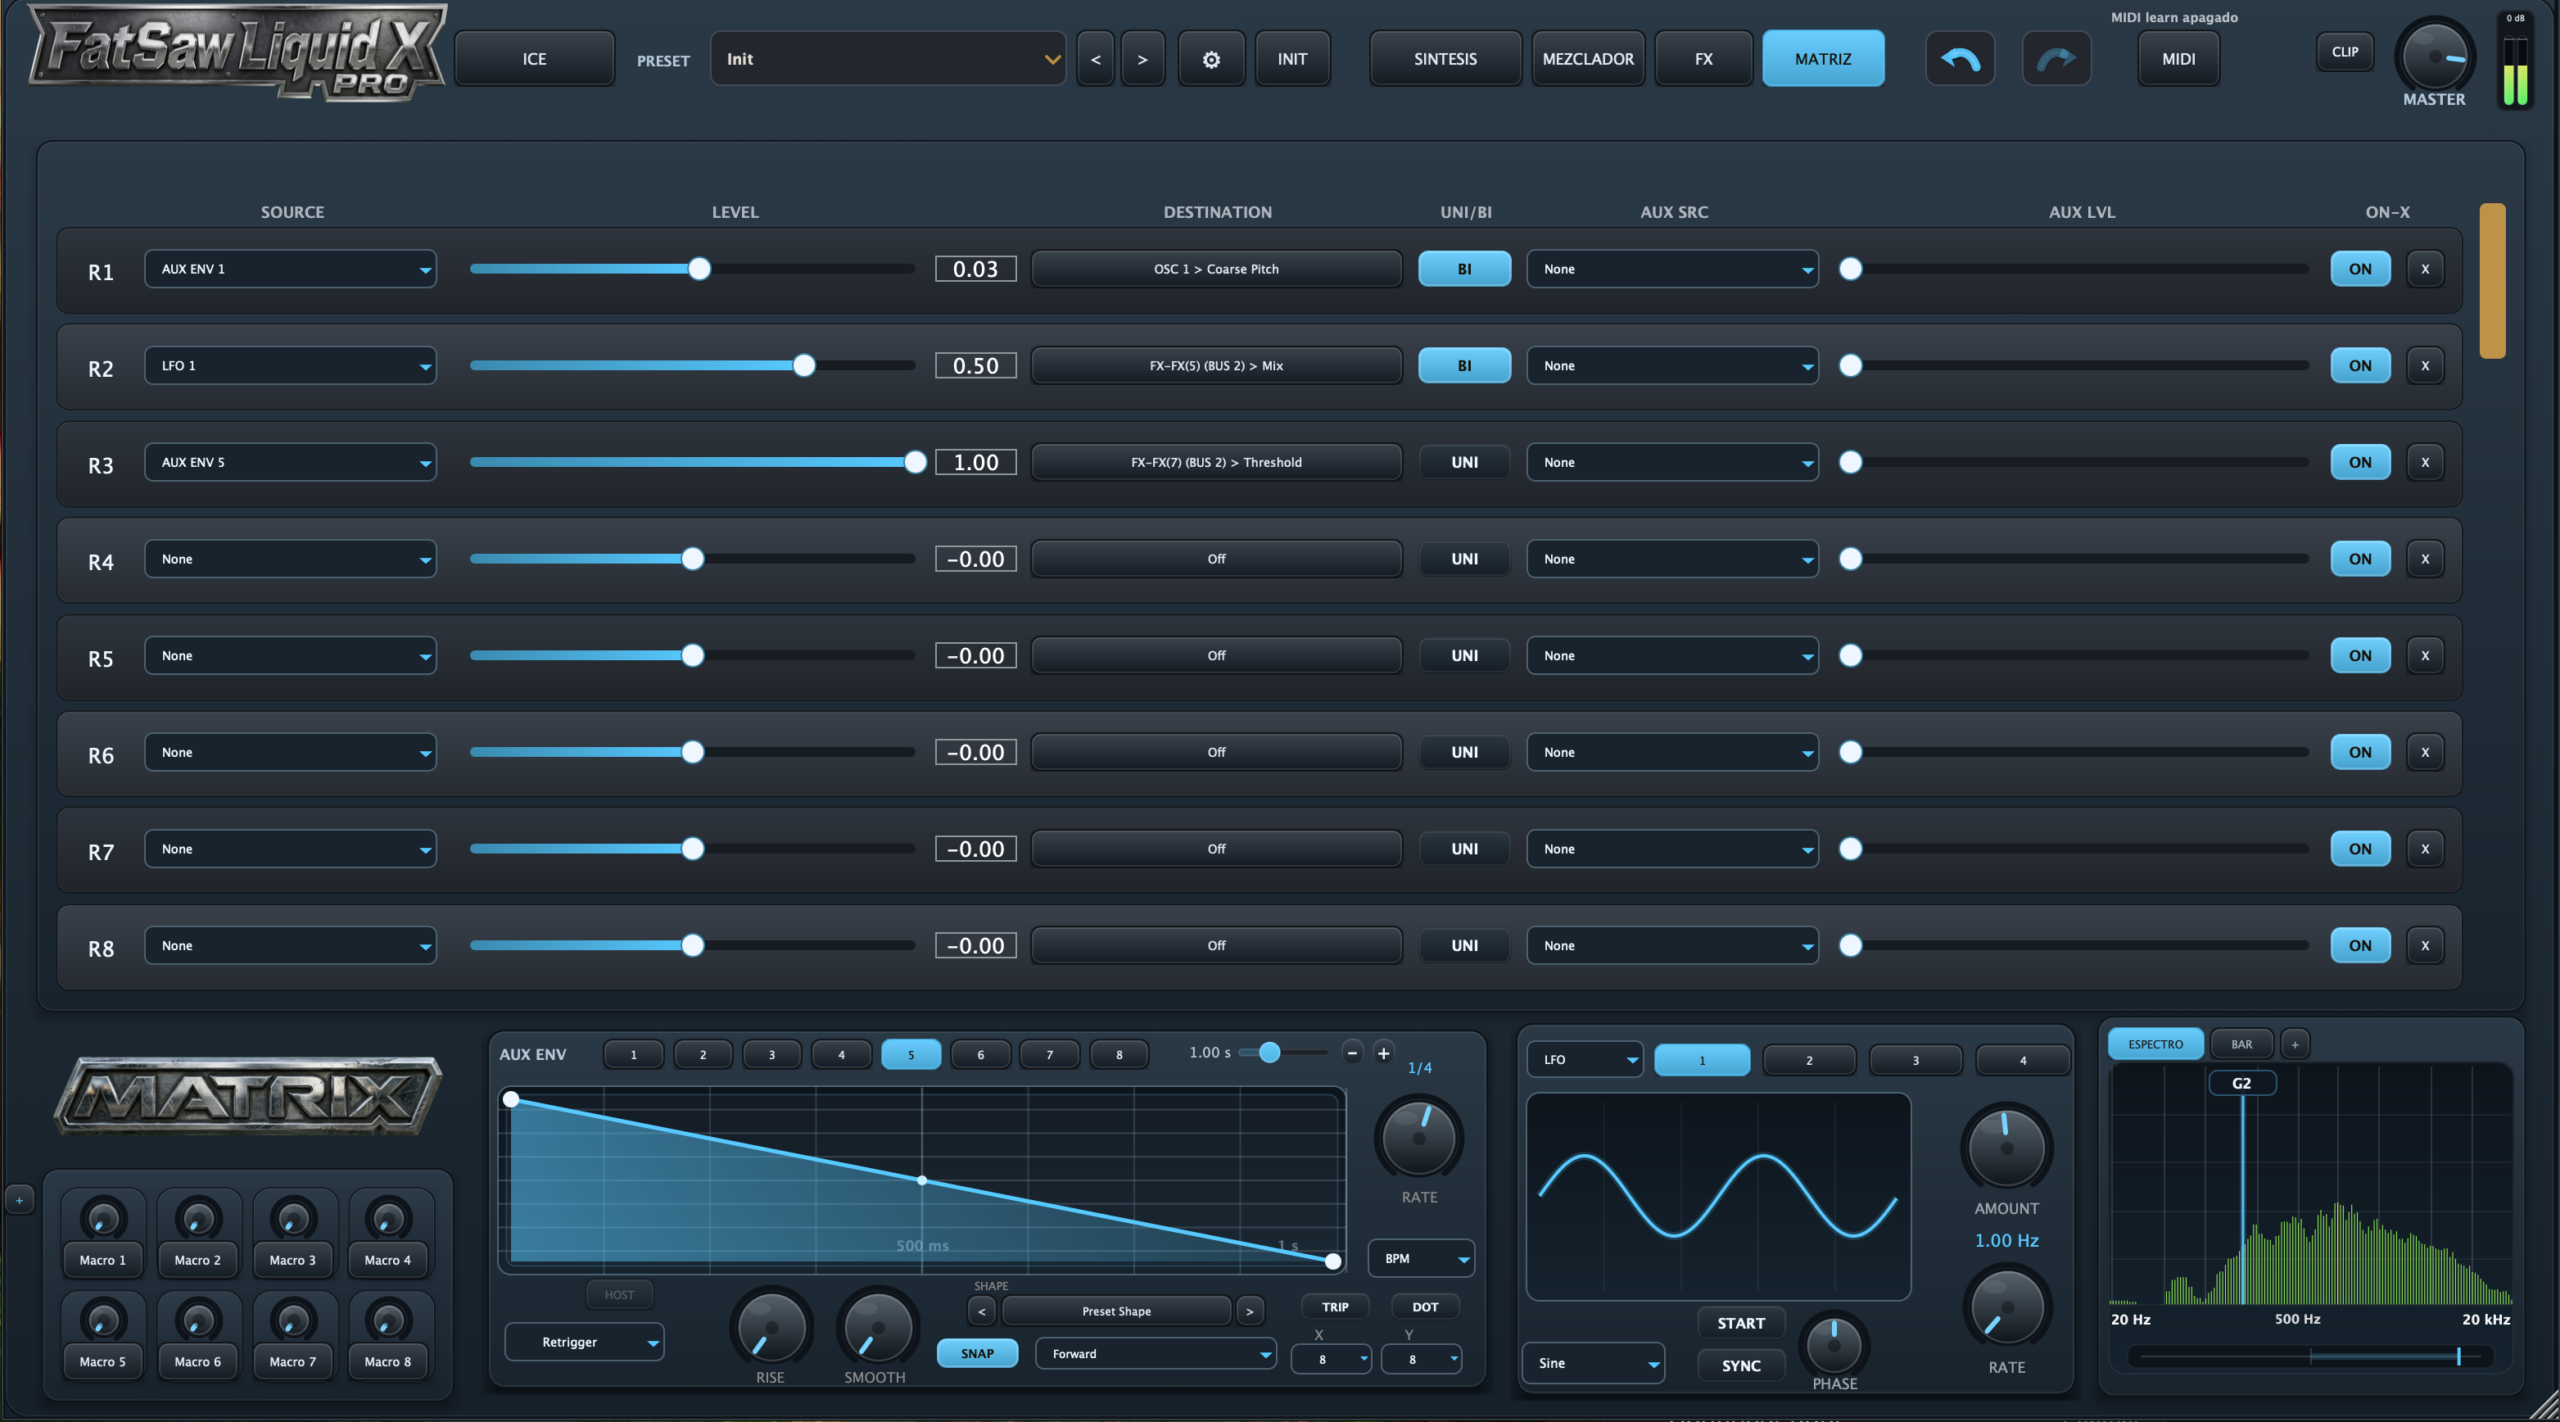Remove row R1 with its X button
This screenshot has width=2560, height=1422.
[2425, 269]
